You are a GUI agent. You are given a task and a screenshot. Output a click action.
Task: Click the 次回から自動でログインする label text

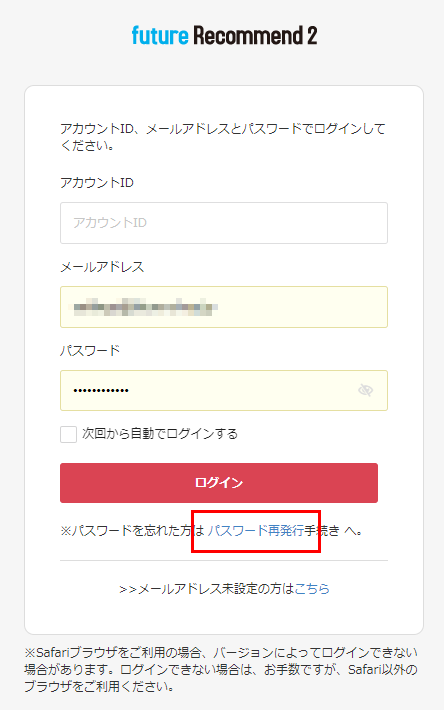[160, 434]
